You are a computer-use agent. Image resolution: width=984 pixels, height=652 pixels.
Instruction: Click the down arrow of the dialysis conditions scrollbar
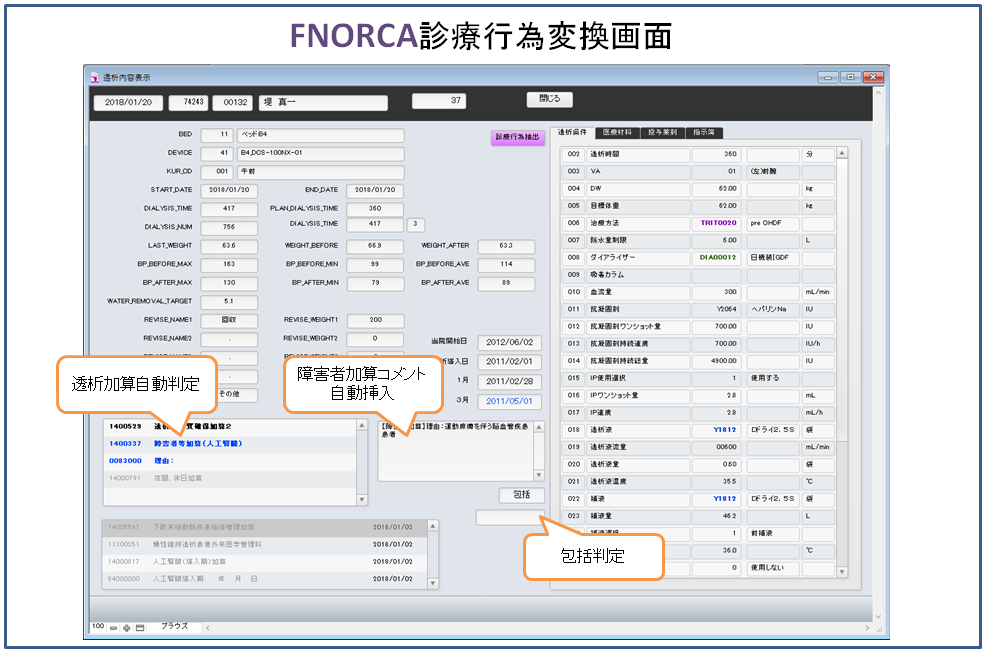pyautogui.click(x=842, y=572)
